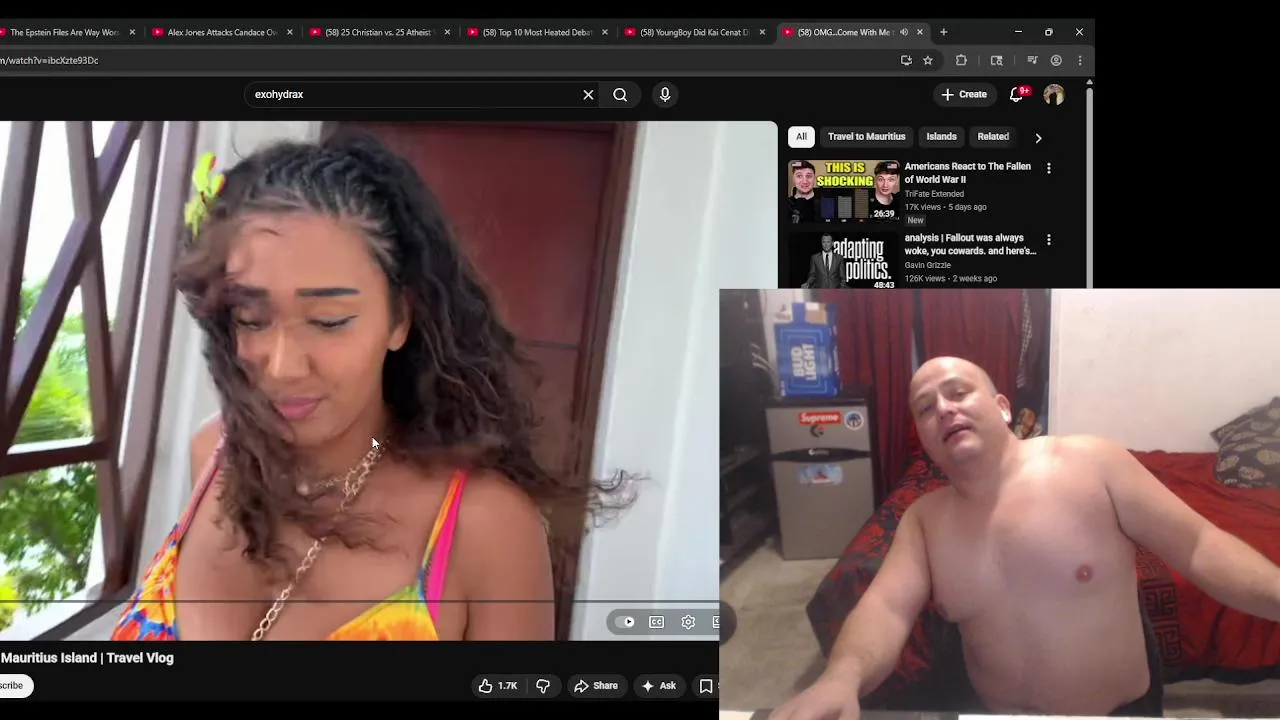Open YouTube notifications bell
The image size is (1280, 720).
tap(1017, 94)
